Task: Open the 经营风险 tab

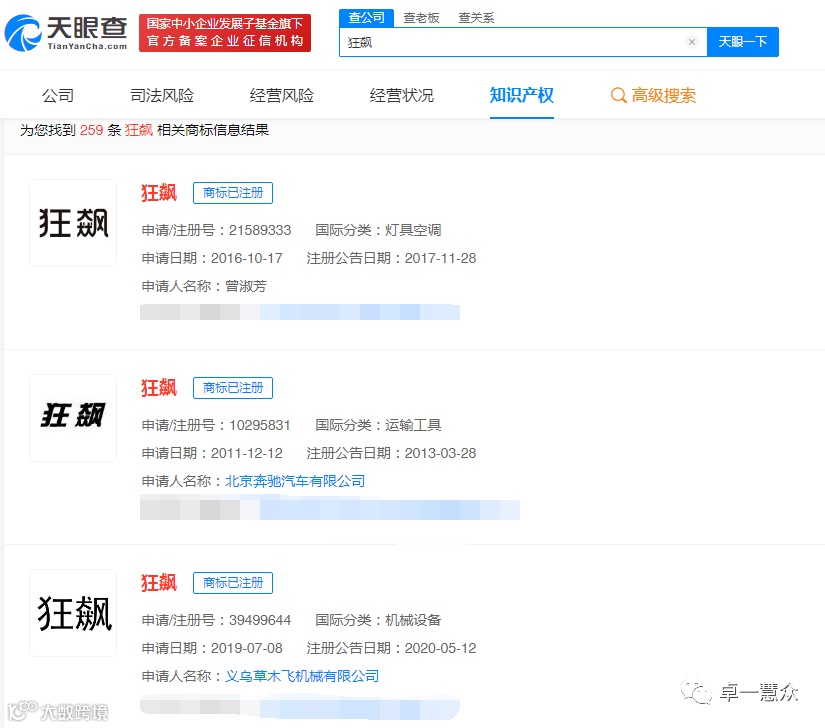Action: click(x=281, y=96)
